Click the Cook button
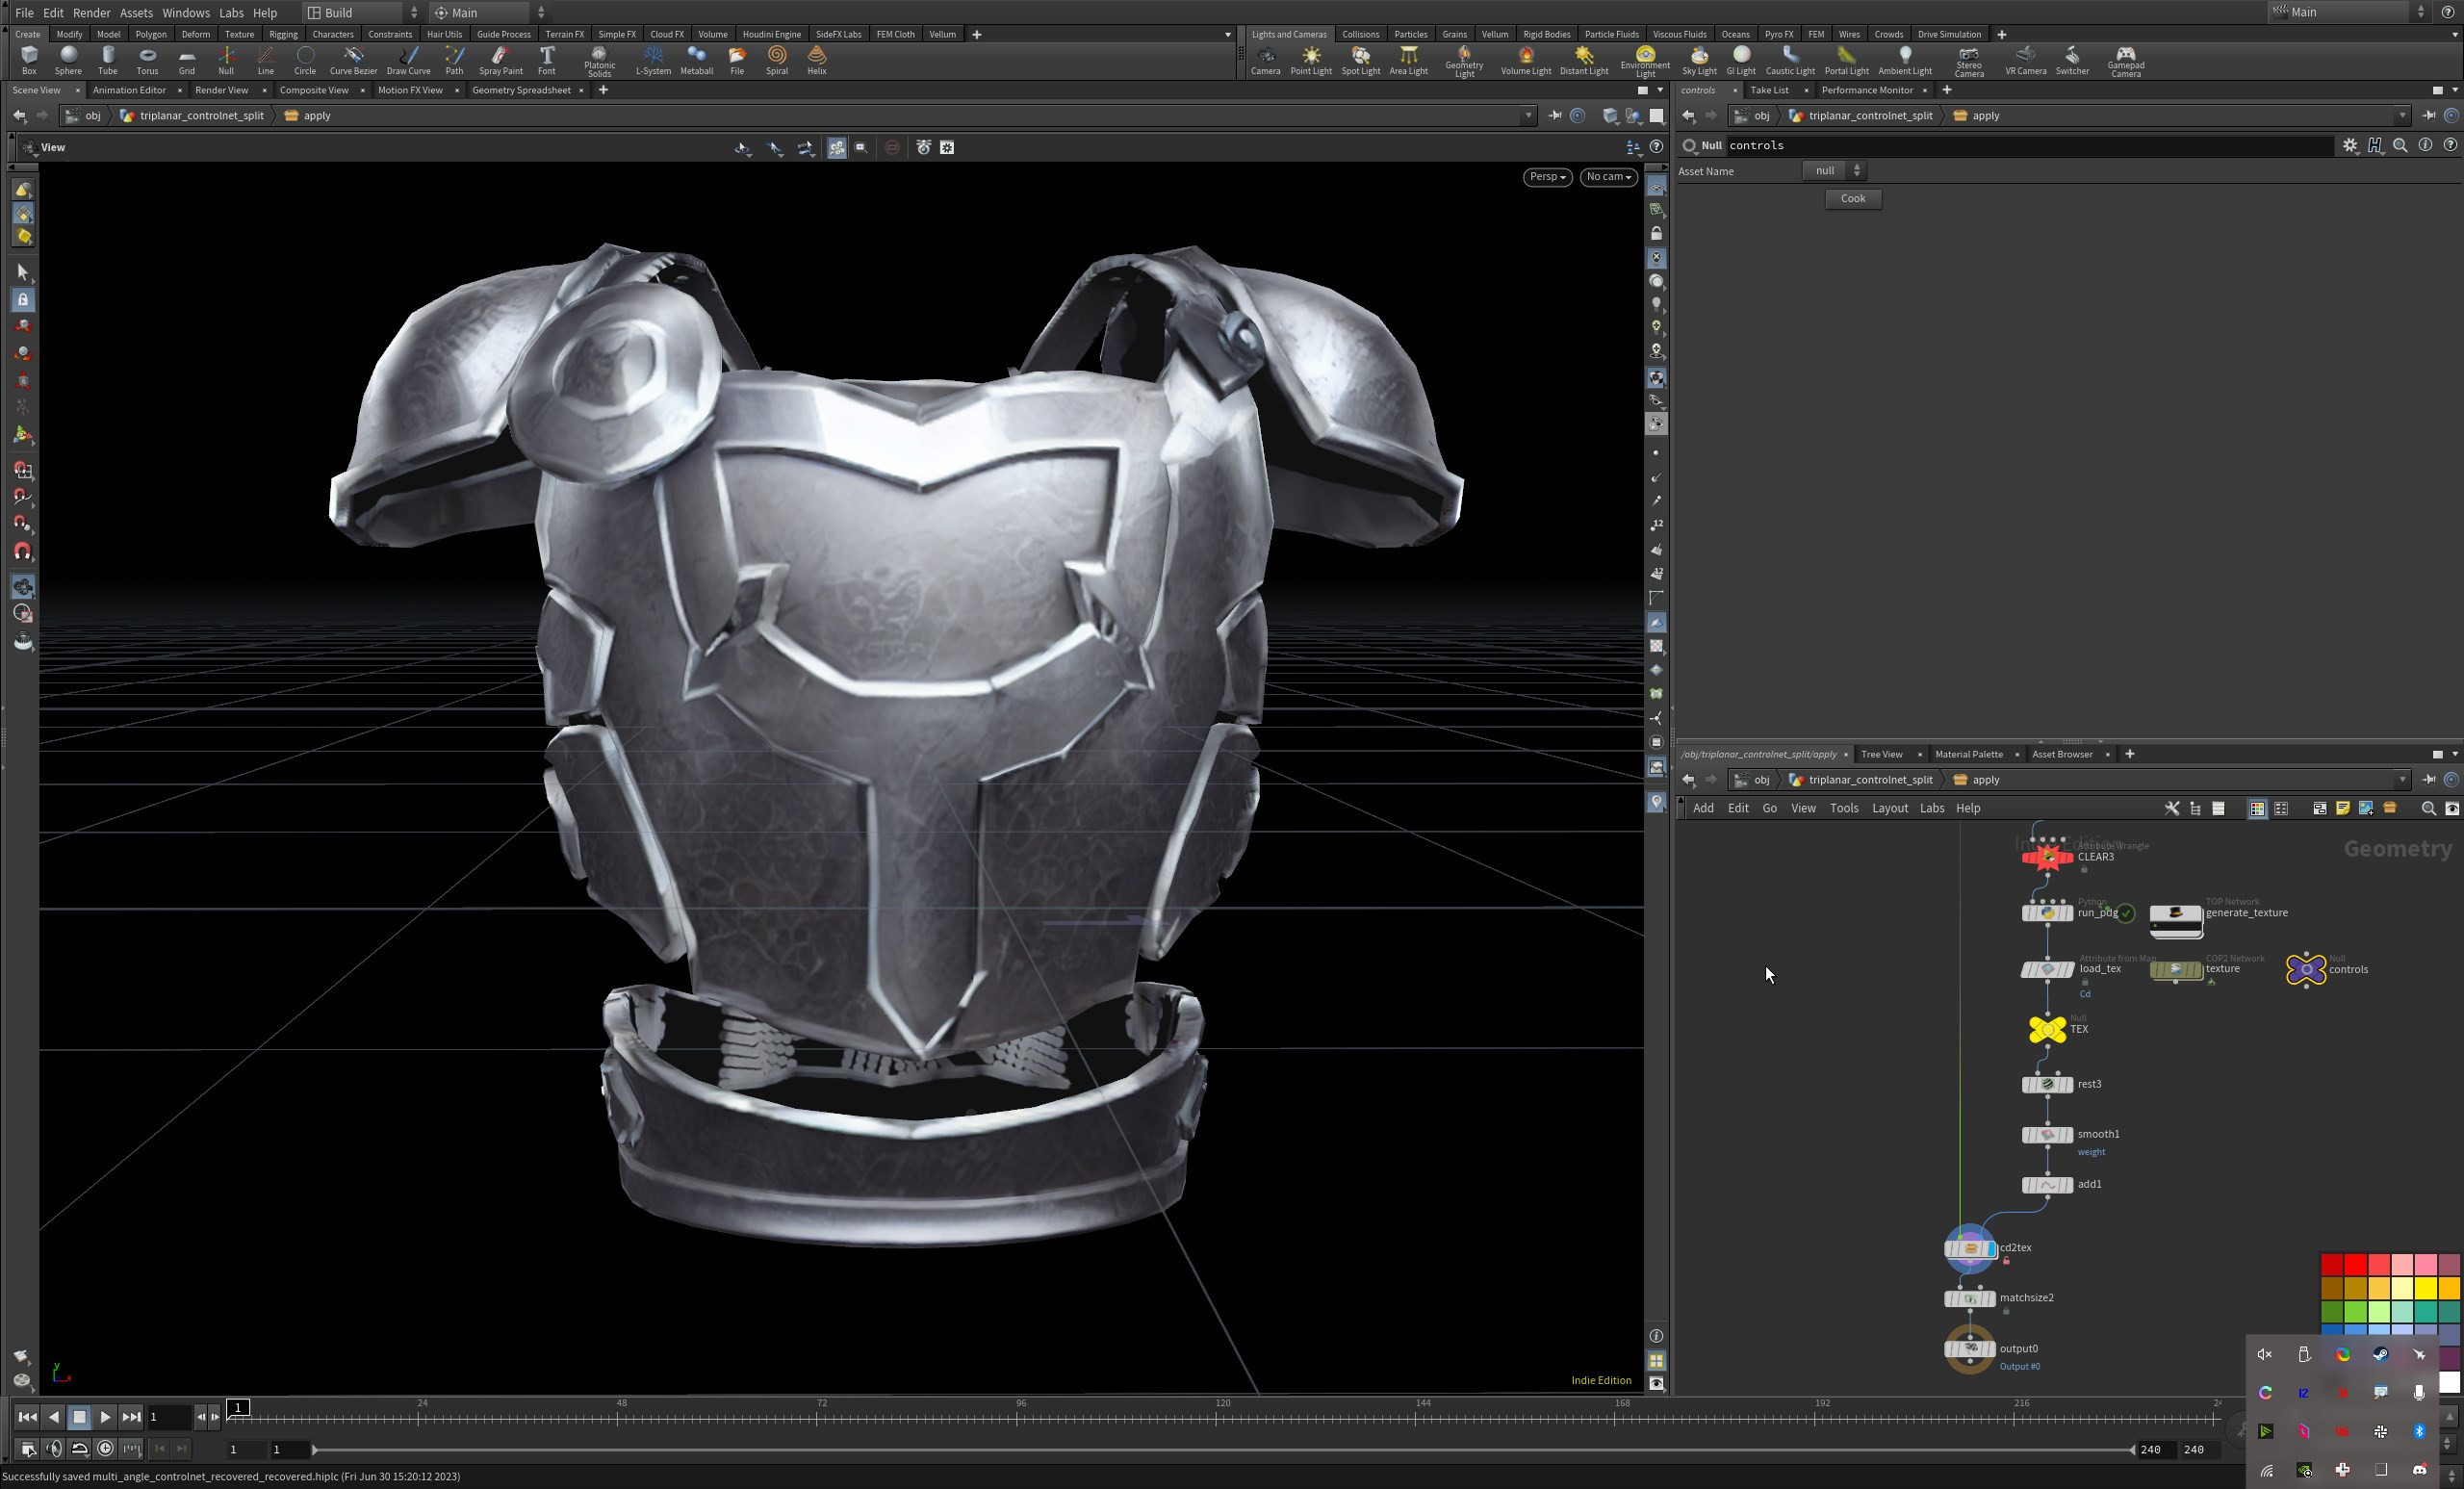2464x1489 pixels. coord(1852,198)
